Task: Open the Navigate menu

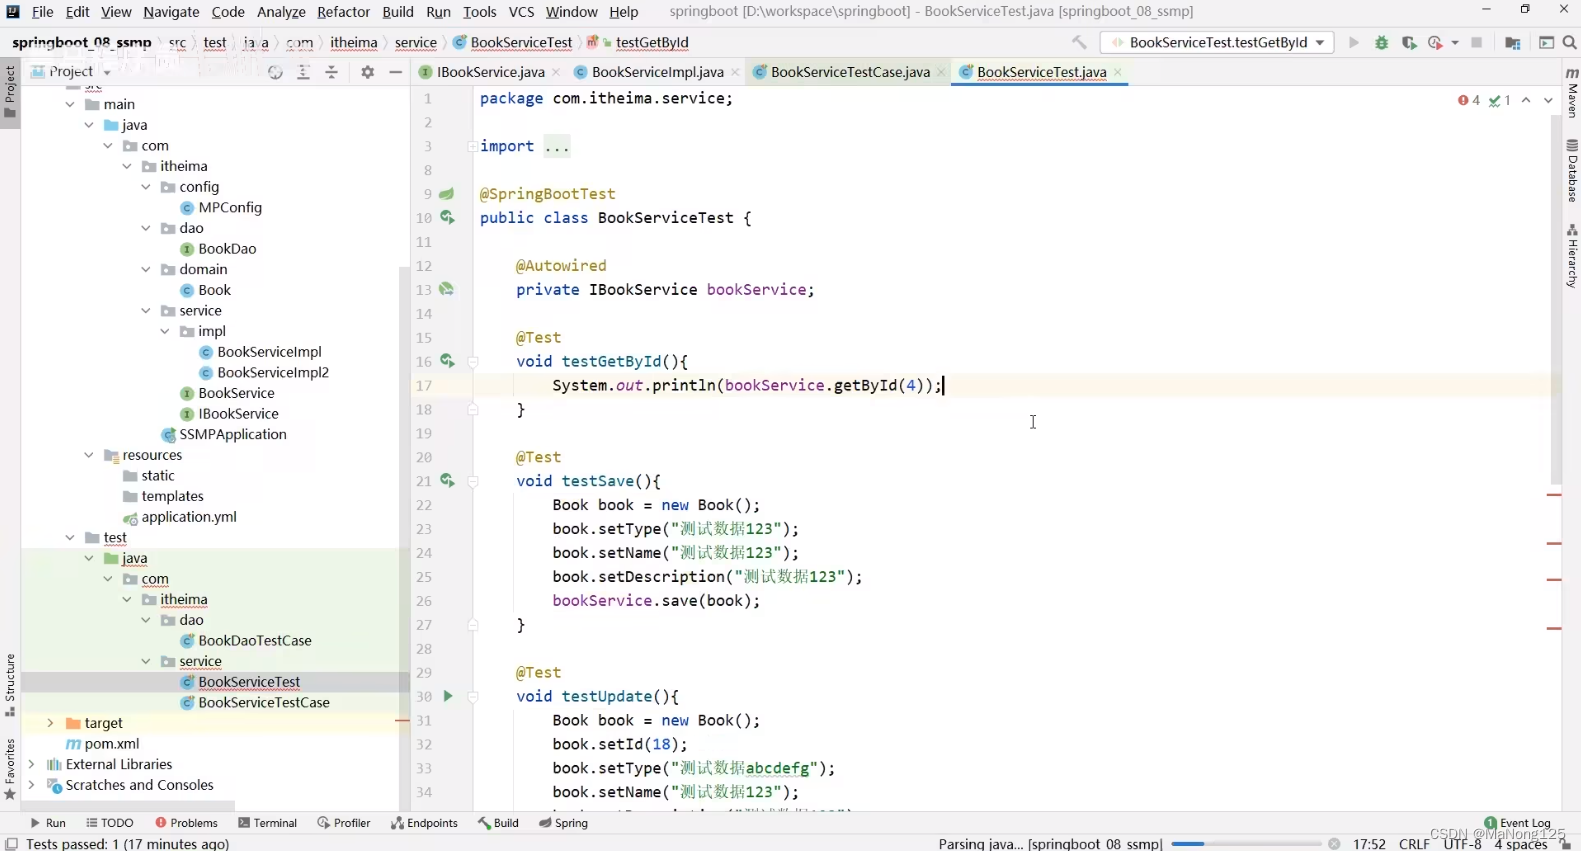Action: click(x=171, y=12)
